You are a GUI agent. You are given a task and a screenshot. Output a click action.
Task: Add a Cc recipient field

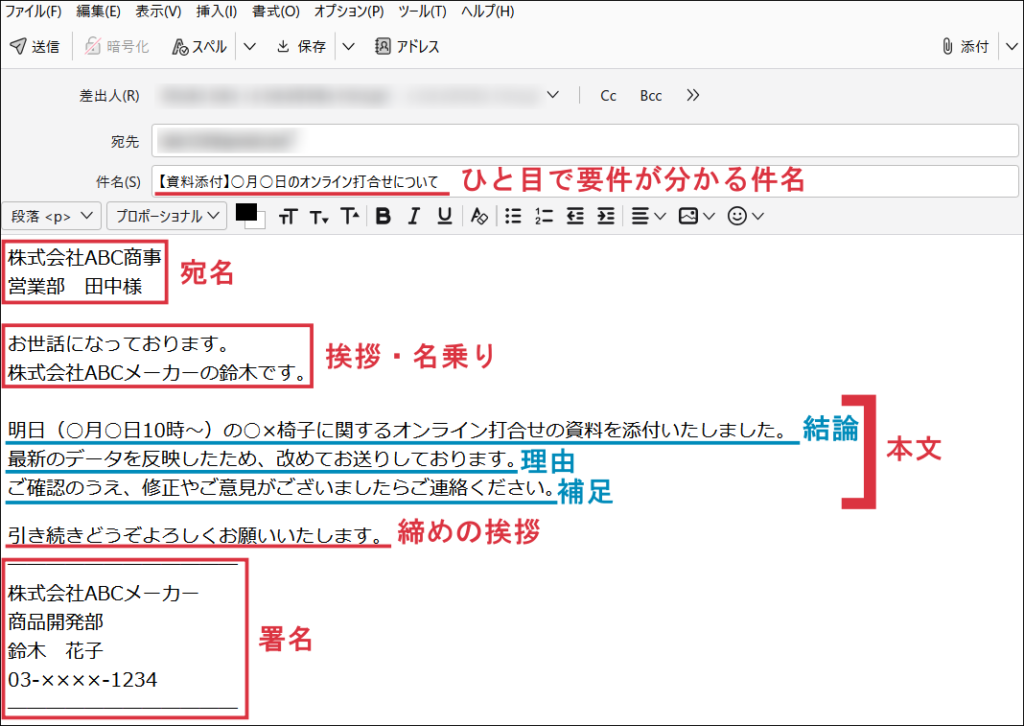click(x=608, y=96)
